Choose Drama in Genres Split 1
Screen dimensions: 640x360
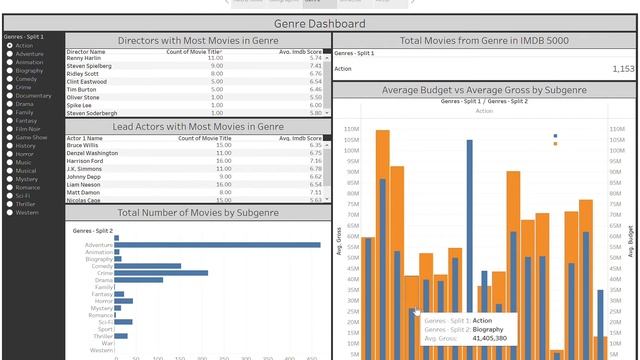point(10,104)
